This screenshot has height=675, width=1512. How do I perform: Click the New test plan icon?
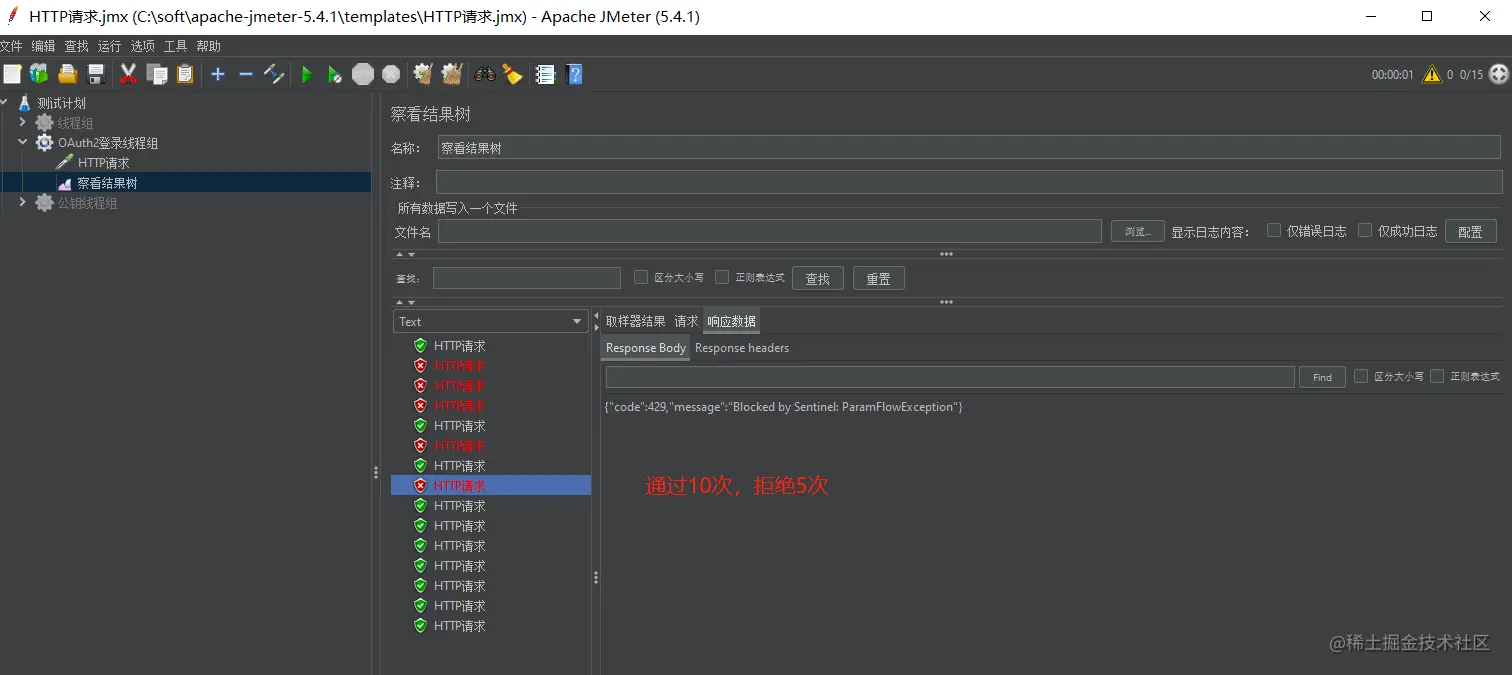12,74
